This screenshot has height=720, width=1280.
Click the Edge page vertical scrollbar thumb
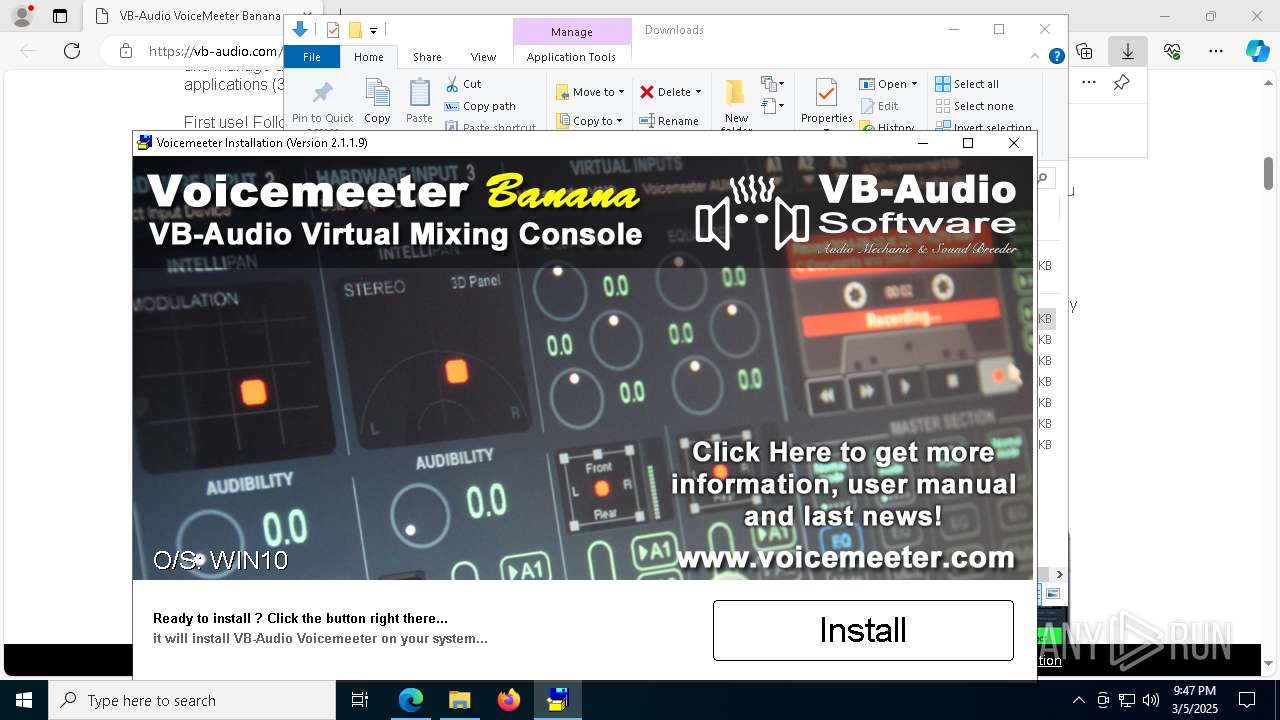click(x=1268, y=172)
